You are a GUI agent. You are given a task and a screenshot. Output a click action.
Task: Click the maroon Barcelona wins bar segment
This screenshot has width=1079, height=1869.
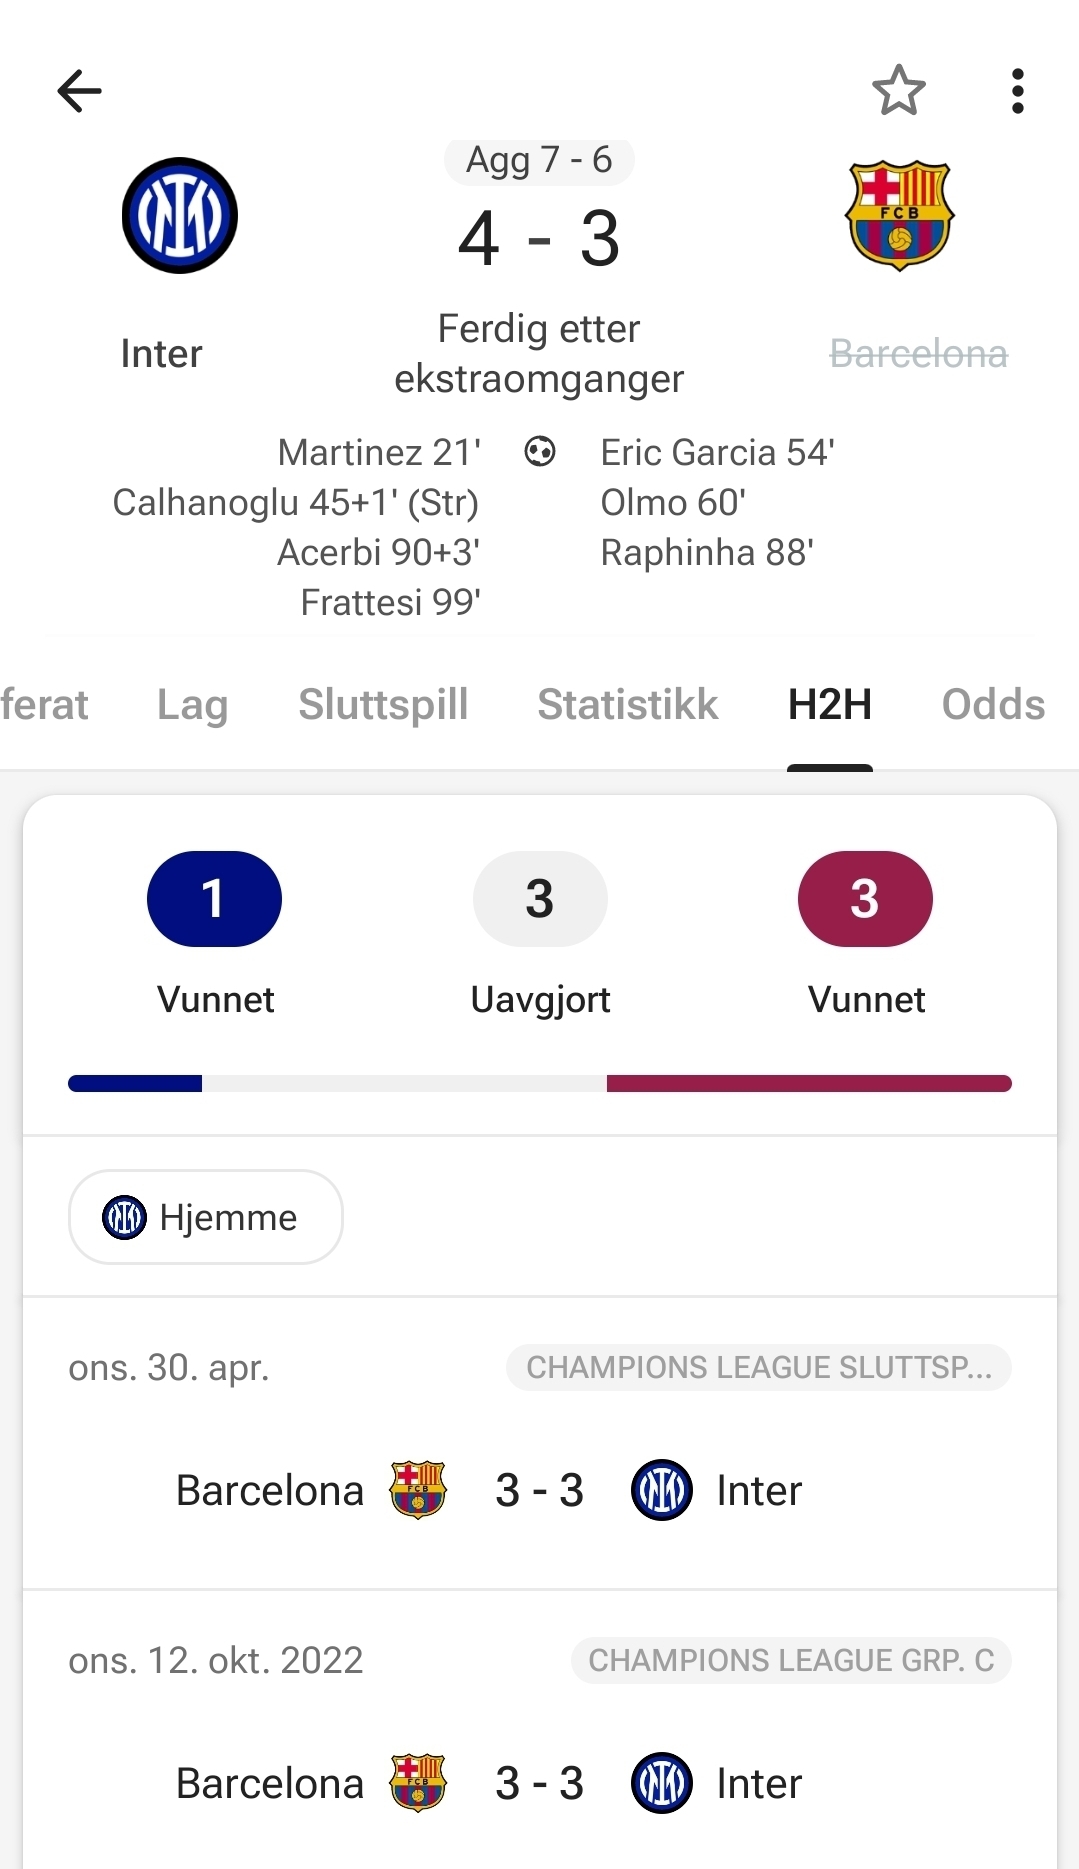pos(809,1084)
